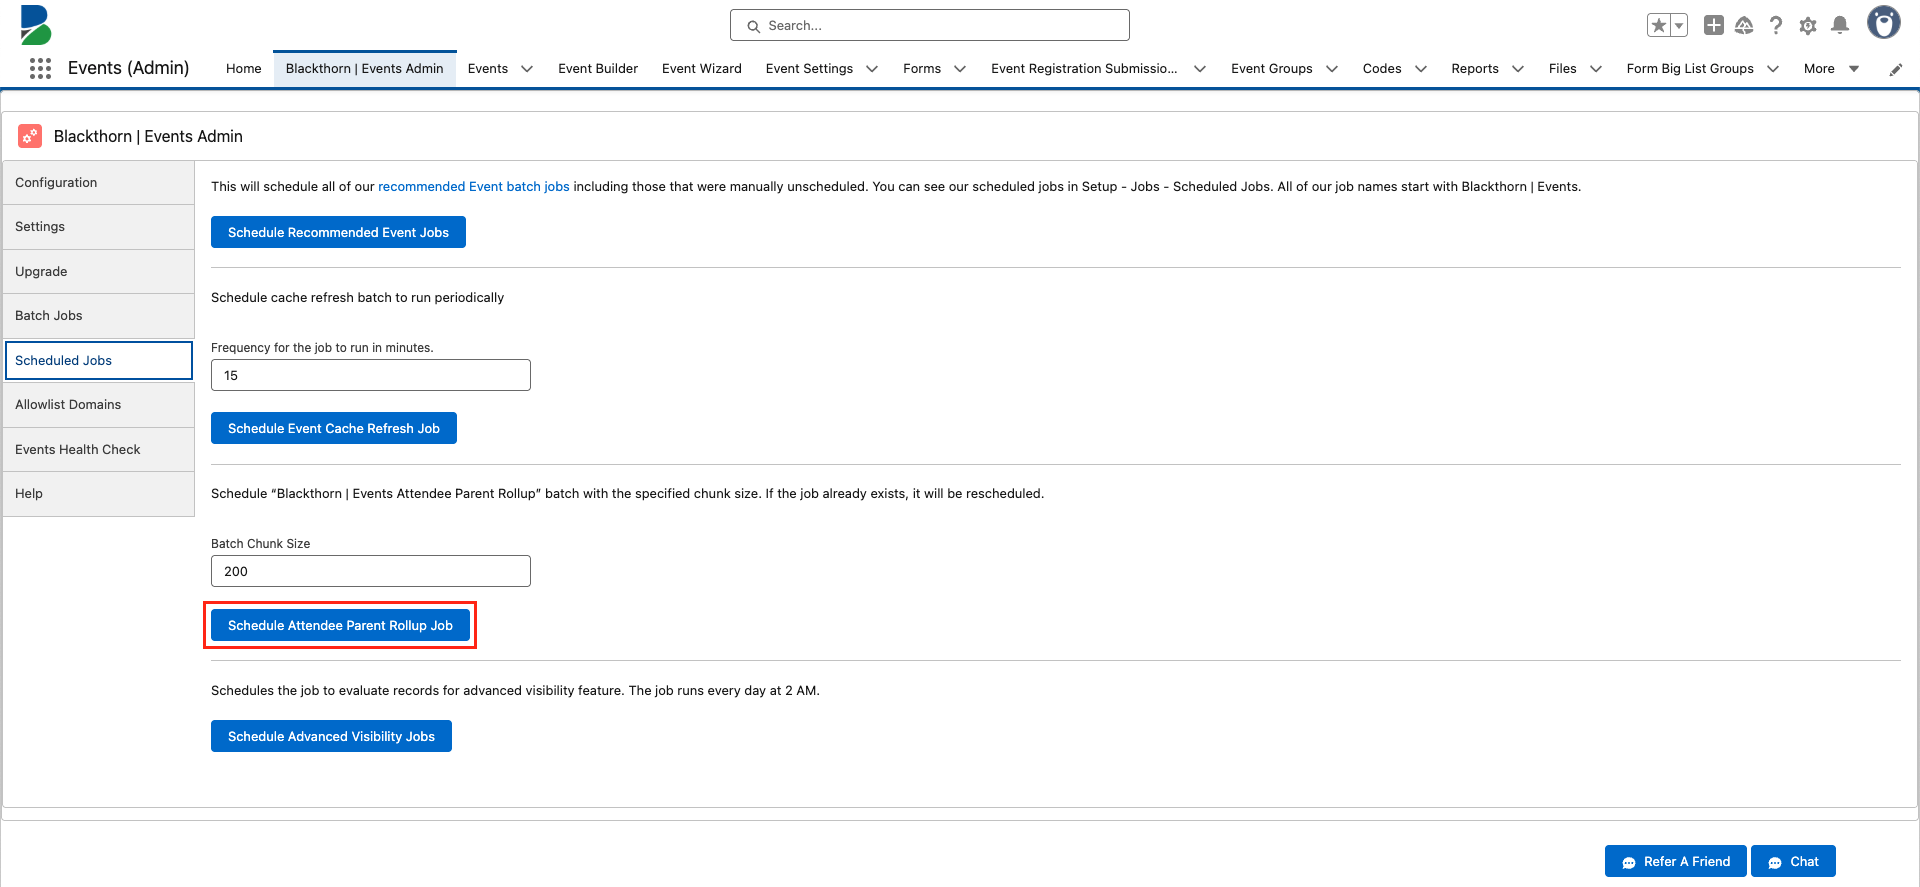The image size is (1920, 887).
Task: Open the Forms tab
Action: coord(922,68)
